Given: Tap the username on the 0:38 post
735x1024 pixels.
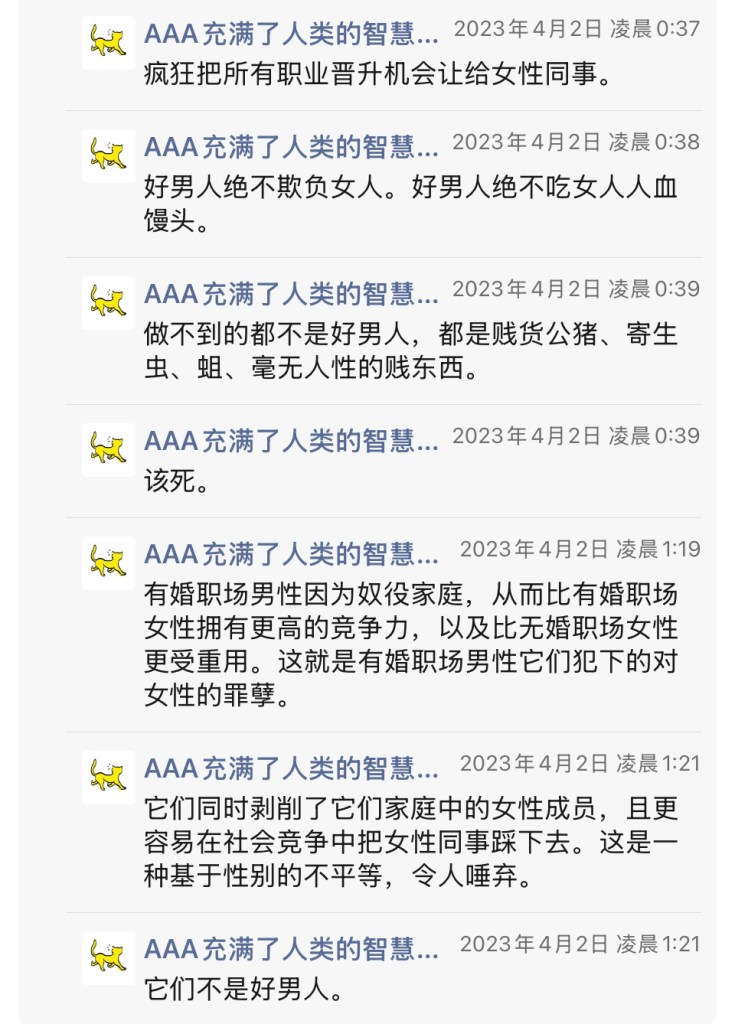Looking at the screenshot, I should point(291,147).
